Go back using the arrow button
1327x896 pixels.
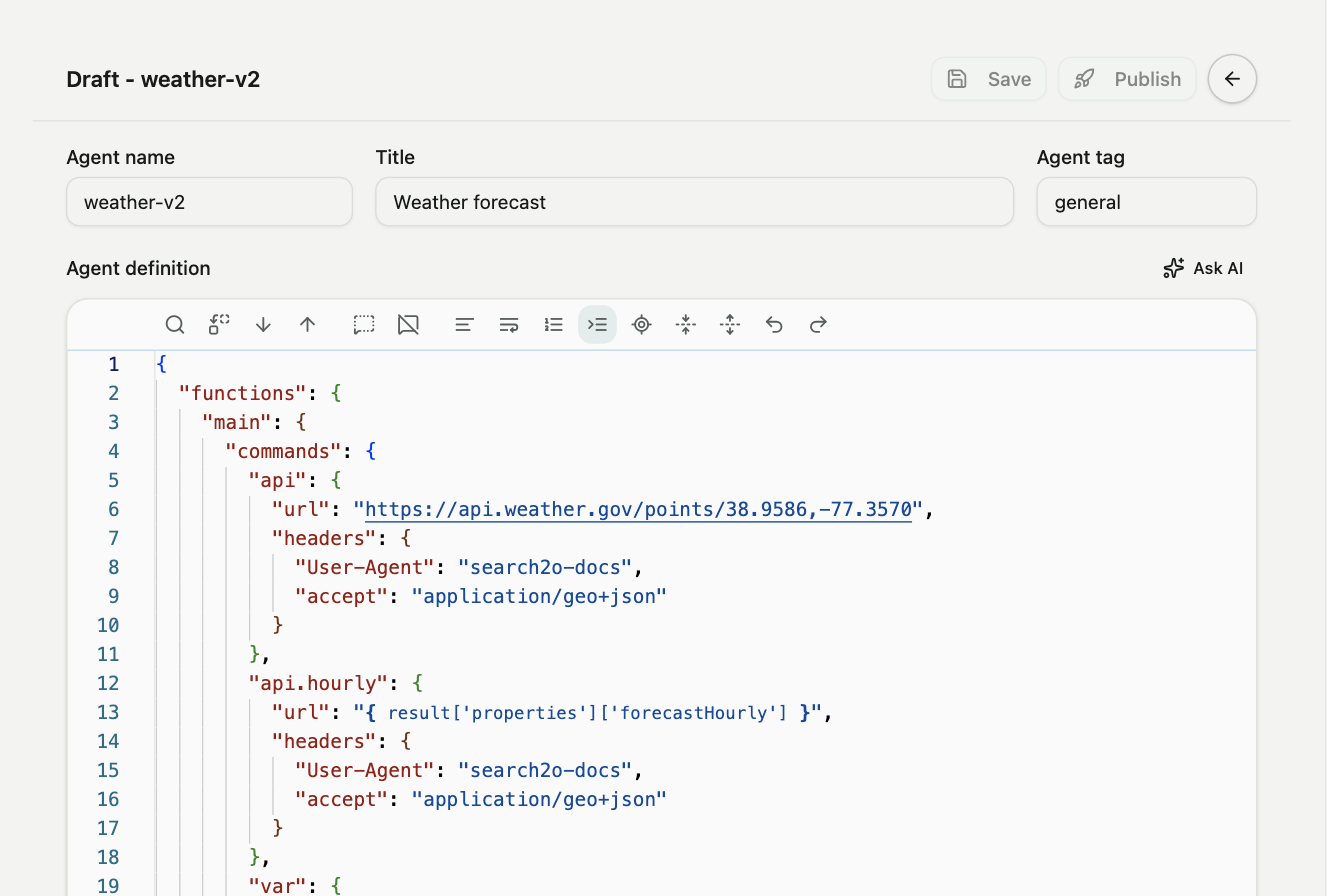tap(1232, 79)
